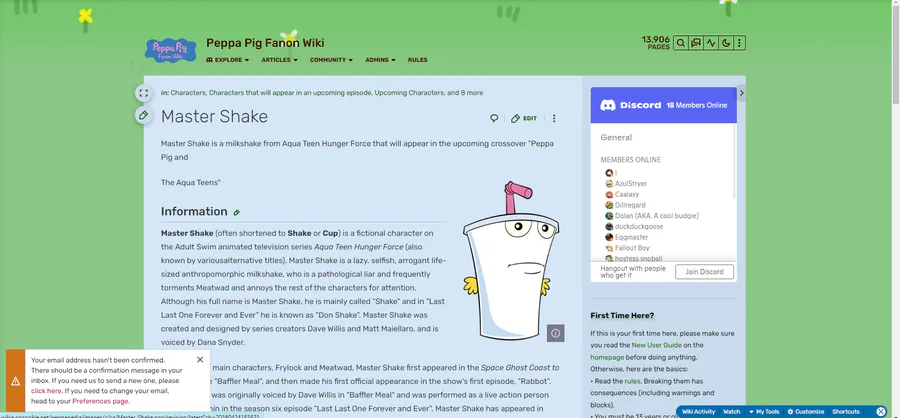Select duckduckgoose in Discord members
This screenshot has height=418, width=900.
(634, 227)
